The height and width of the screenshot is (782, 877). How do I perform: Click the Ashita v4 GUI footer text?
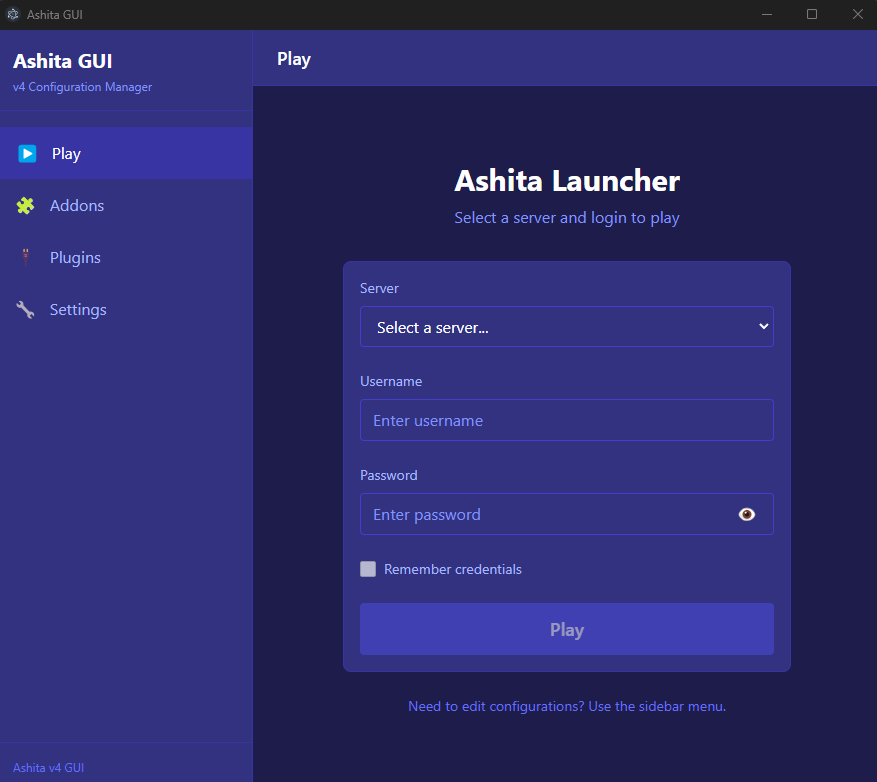[48, 768]
